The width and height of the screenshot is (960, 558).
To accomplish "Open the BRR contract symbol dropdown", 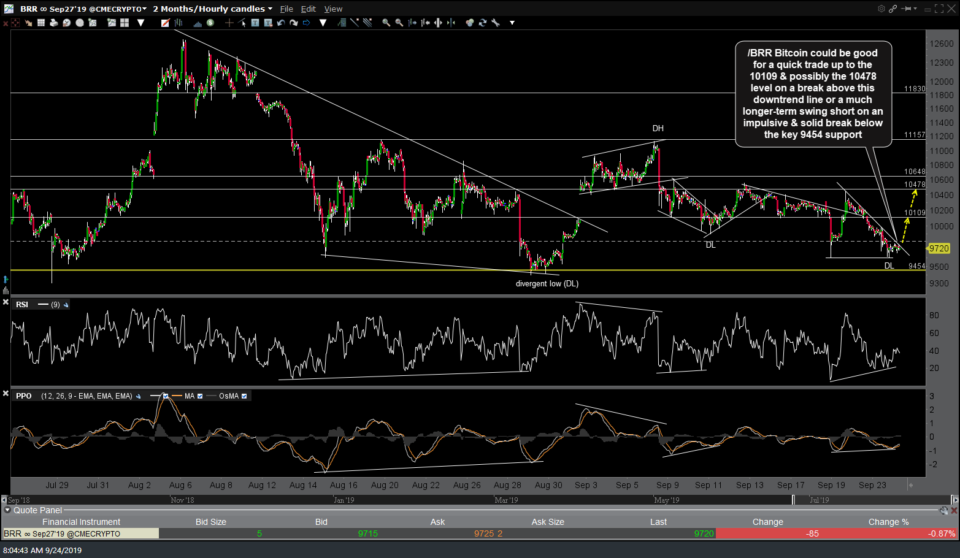I will (147, 8).
